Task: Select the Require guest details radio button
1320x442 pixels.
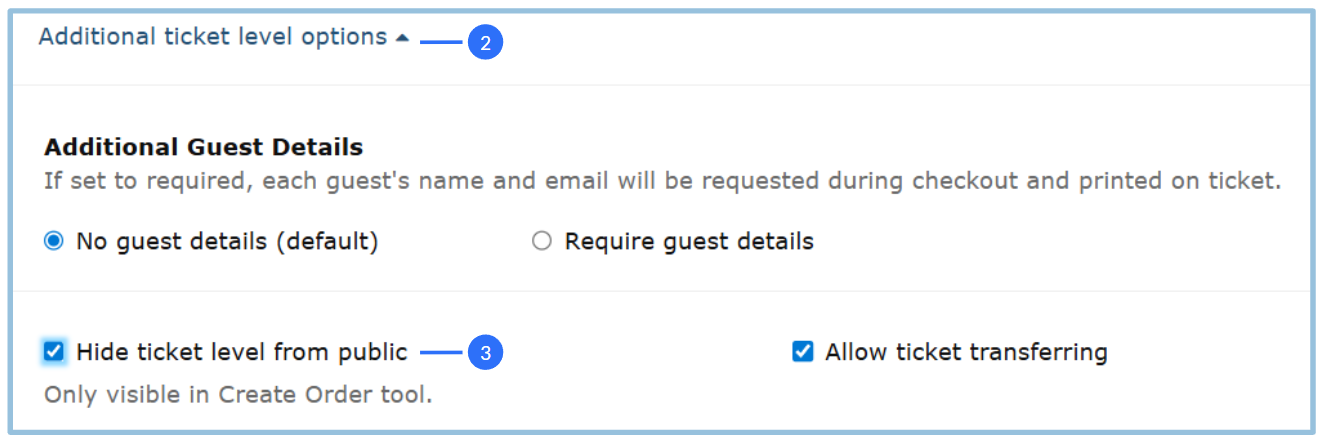Action: coord(542,241)
